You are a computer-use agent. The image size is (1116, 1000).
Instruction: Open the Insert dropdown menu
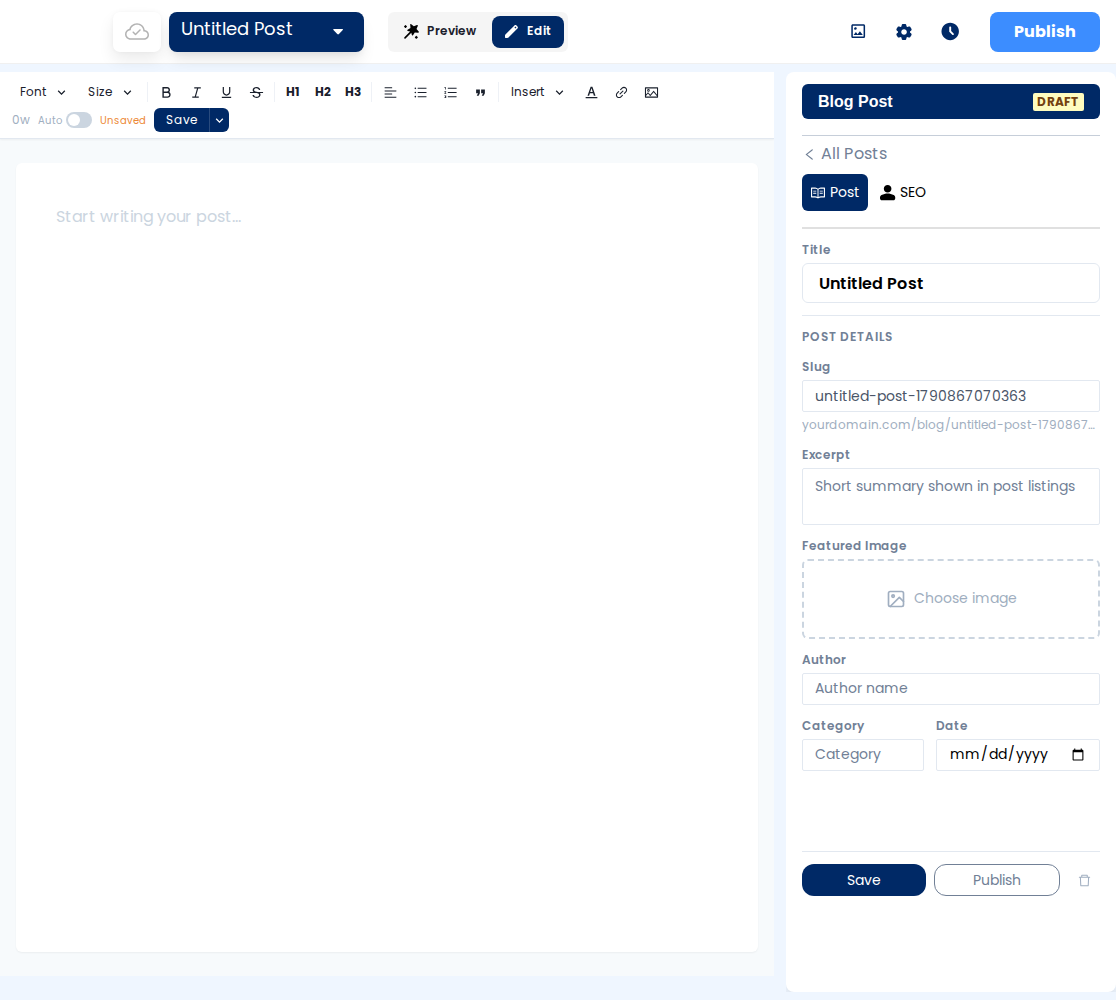coord(537,92)
